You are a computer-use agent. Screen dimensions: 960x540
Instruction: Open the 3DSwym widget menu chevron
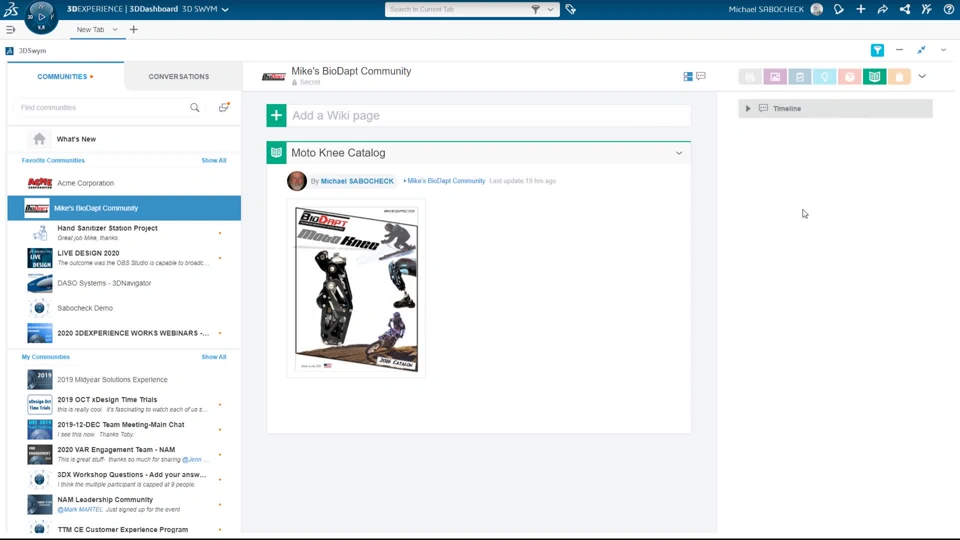point(943,50)
